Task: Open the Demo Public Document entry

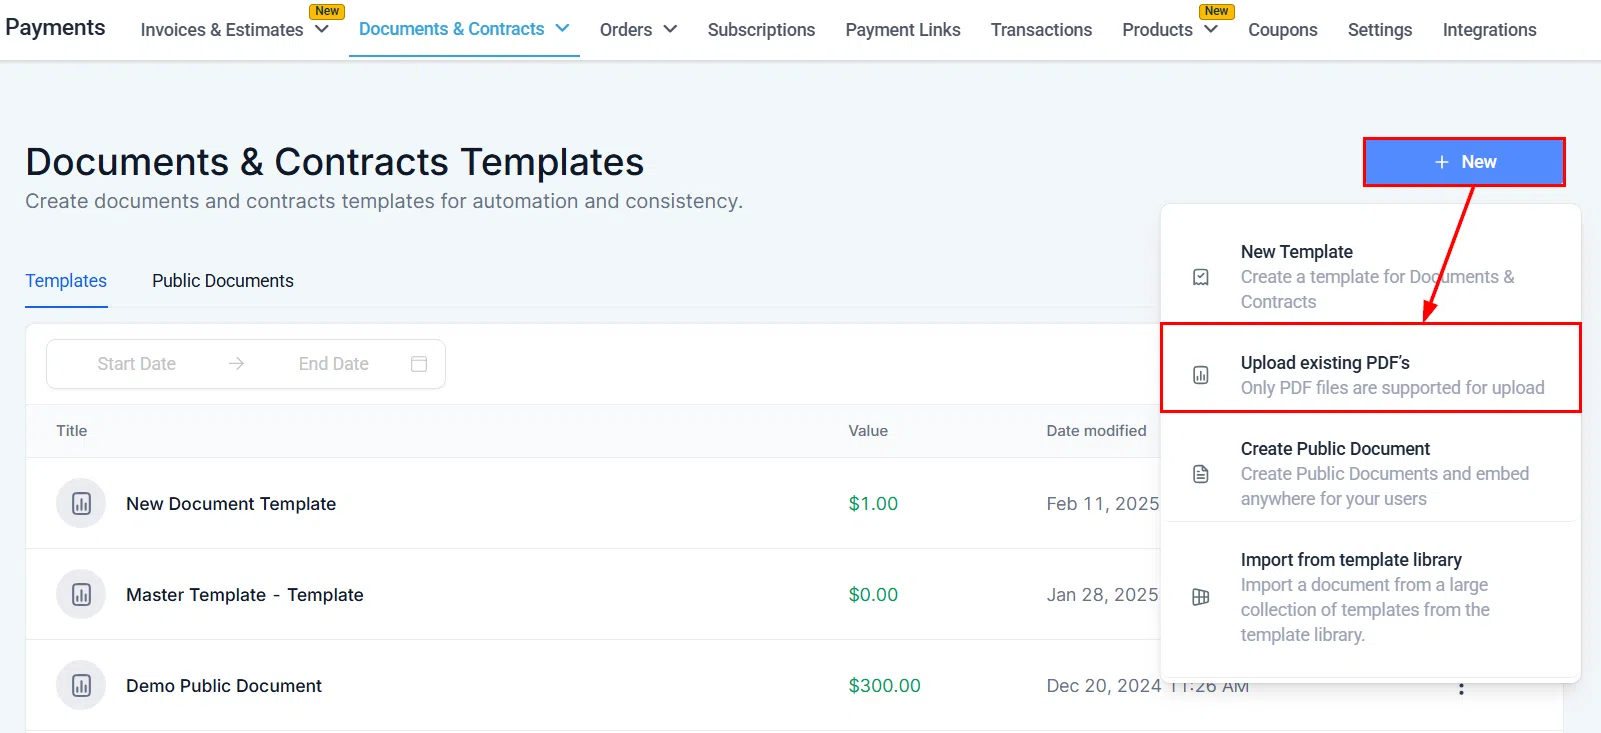Action: 224,685
